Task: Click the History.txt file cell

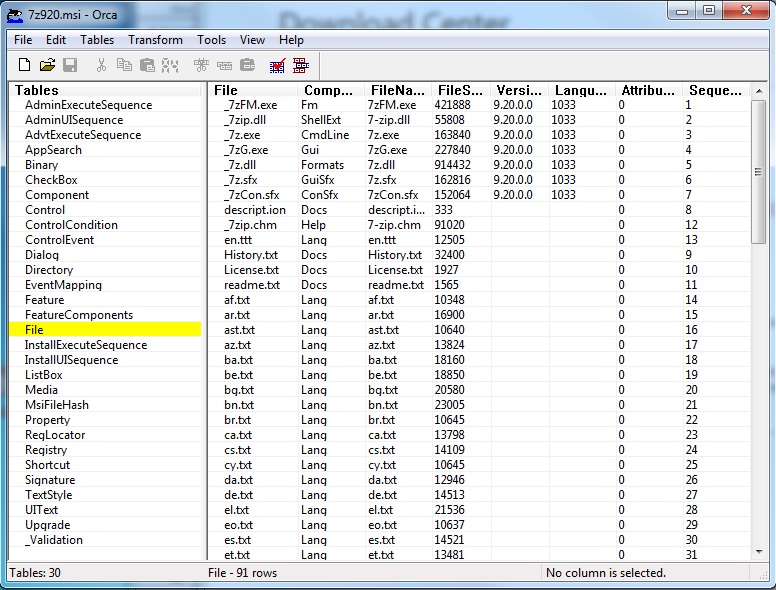Action: click(x=251, y=255)
